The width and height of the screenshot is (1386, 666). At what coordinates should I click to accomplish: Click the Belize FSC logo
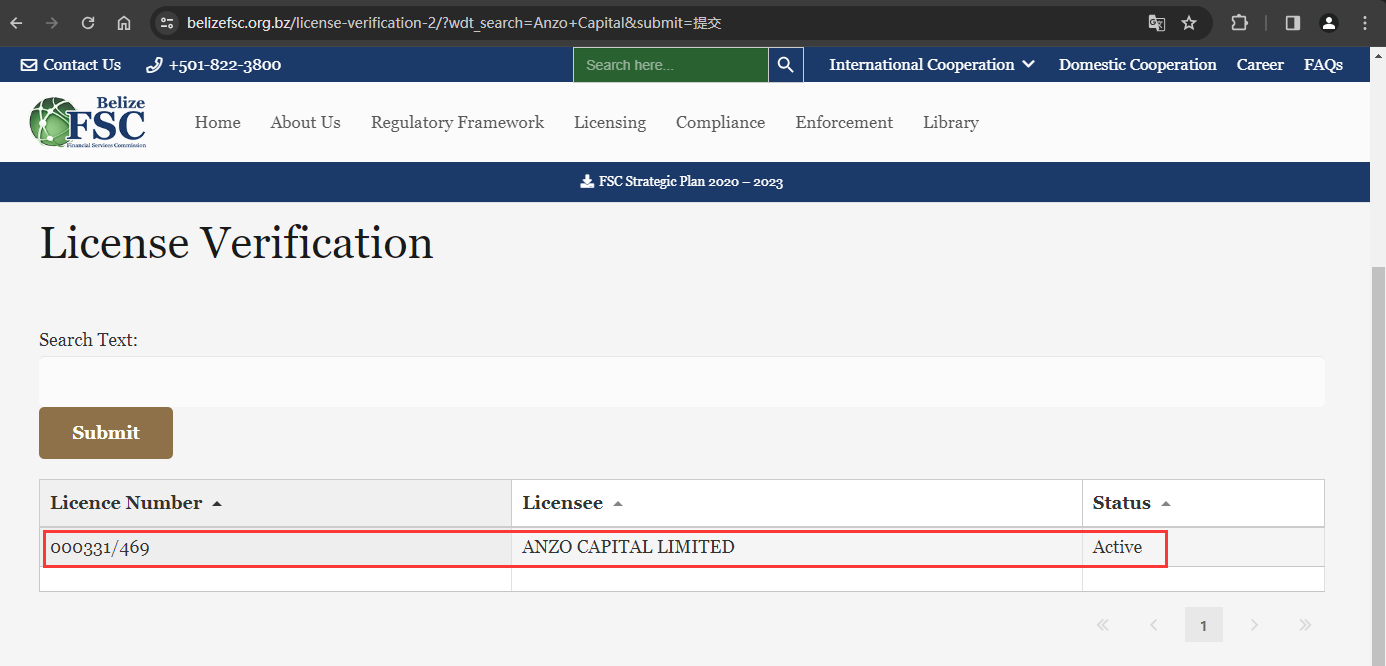coord(88,122)
